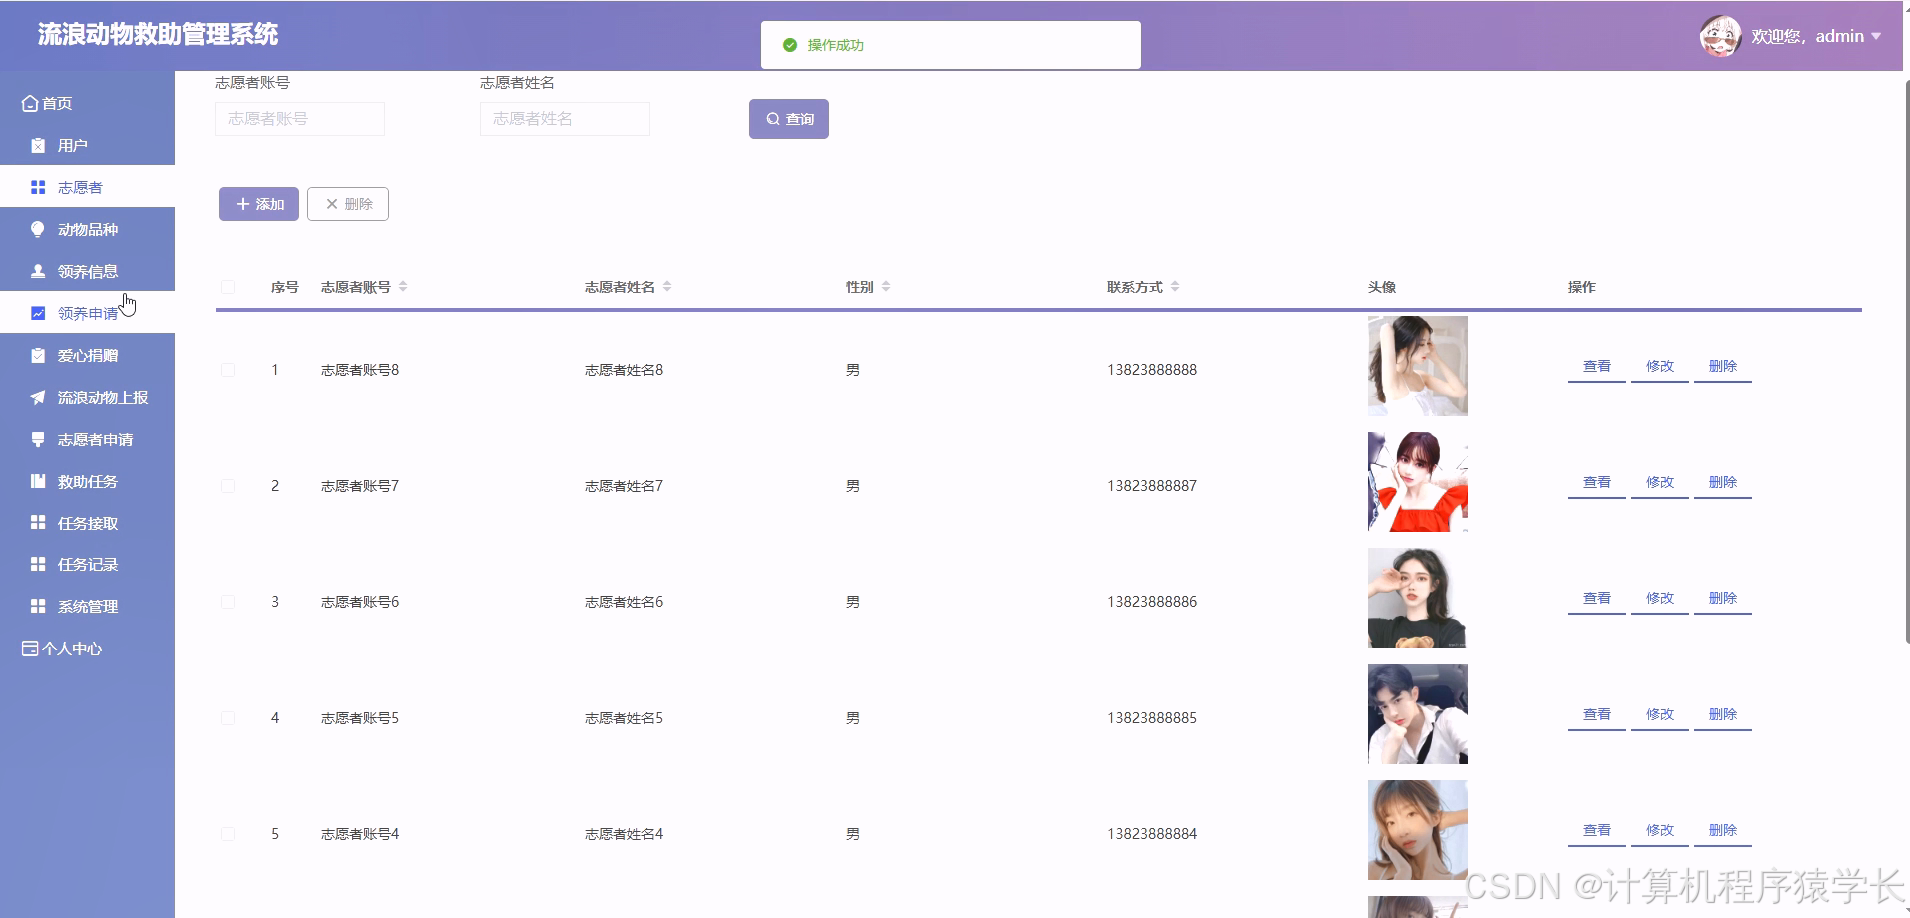Click the 爱心捐赠 donation icon
The height and width of the screenshot is (918, 1910).
37,355
